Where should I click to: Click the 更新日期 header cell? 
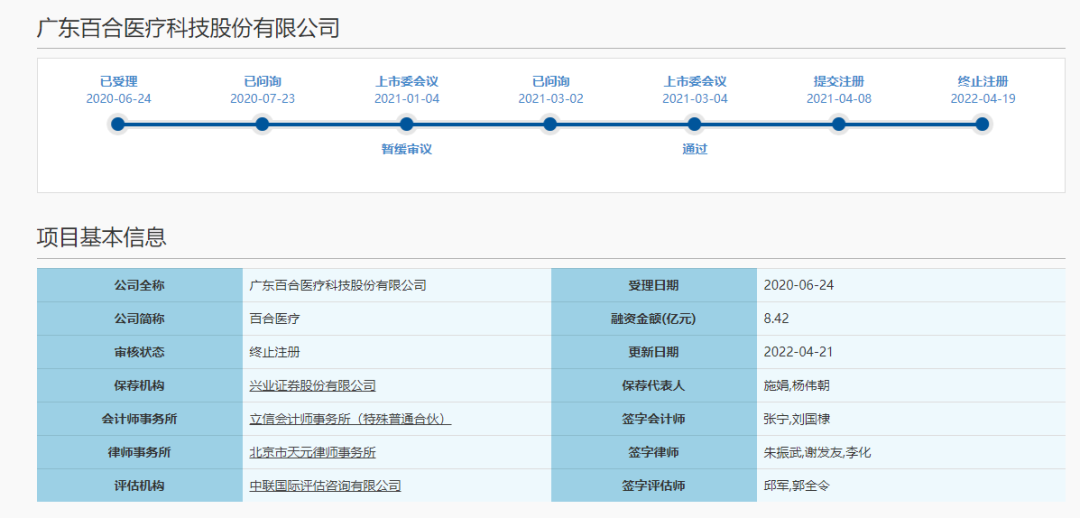[x=654, y=352]
